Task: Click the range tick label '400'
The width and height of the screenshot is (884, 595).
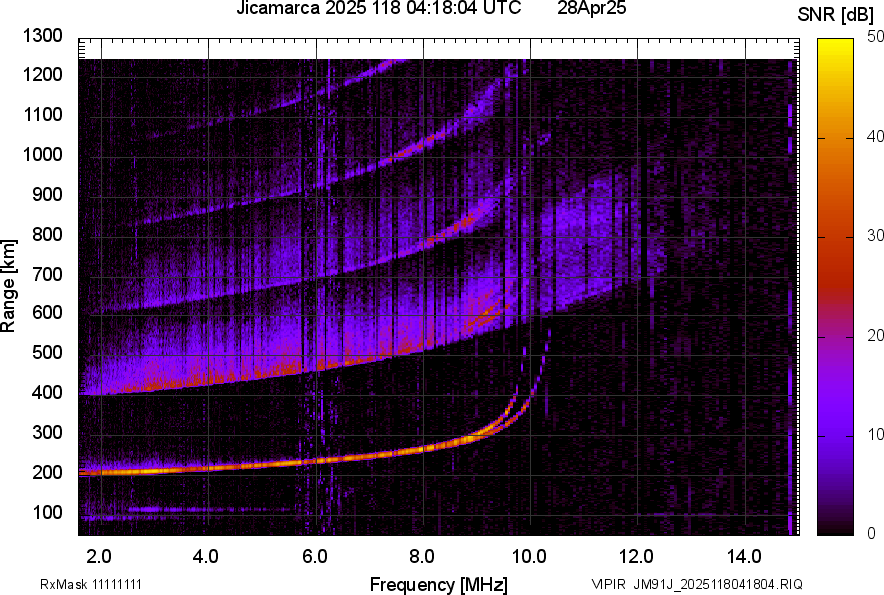Action: pyautogui.click(x=47, y=392)
